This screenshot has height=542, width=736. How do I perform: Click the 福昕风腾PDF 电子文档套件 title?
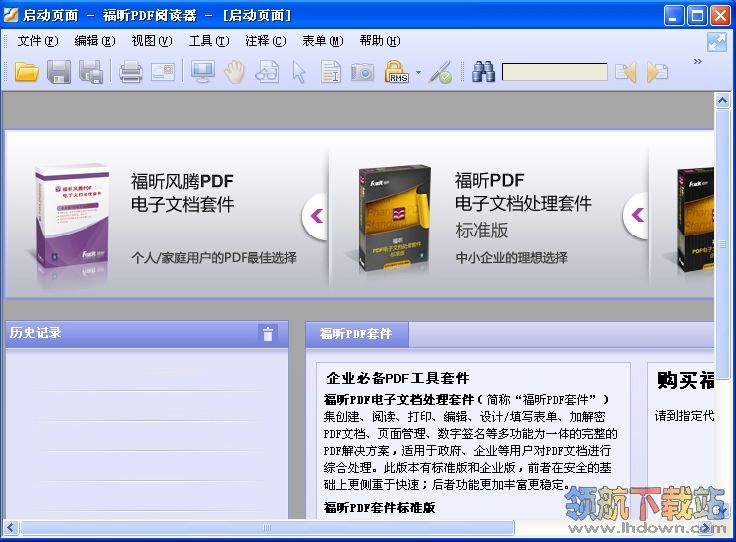click(x=183, y=193)
